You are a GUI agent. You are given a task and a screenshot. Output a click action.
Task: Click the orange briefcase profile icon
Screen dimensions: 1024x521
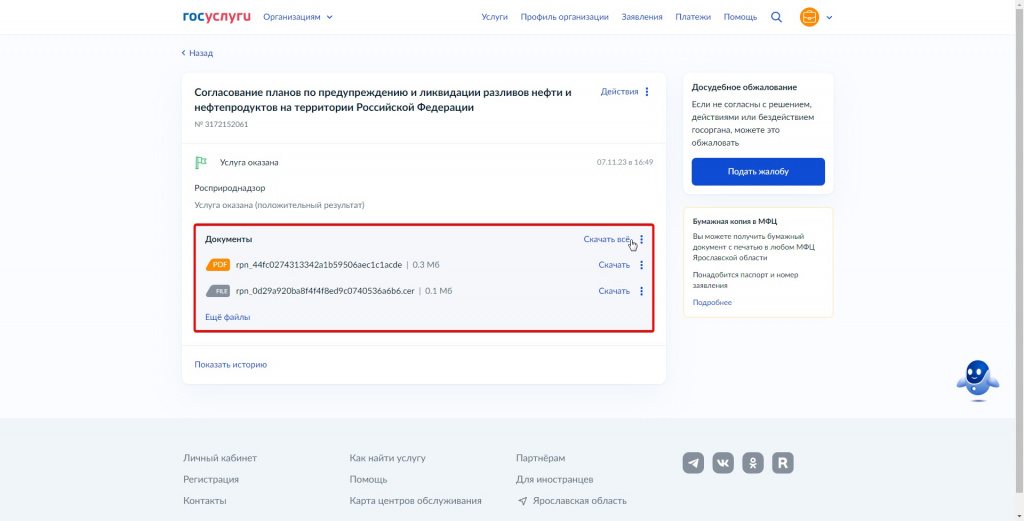click(x=809, y=18)
